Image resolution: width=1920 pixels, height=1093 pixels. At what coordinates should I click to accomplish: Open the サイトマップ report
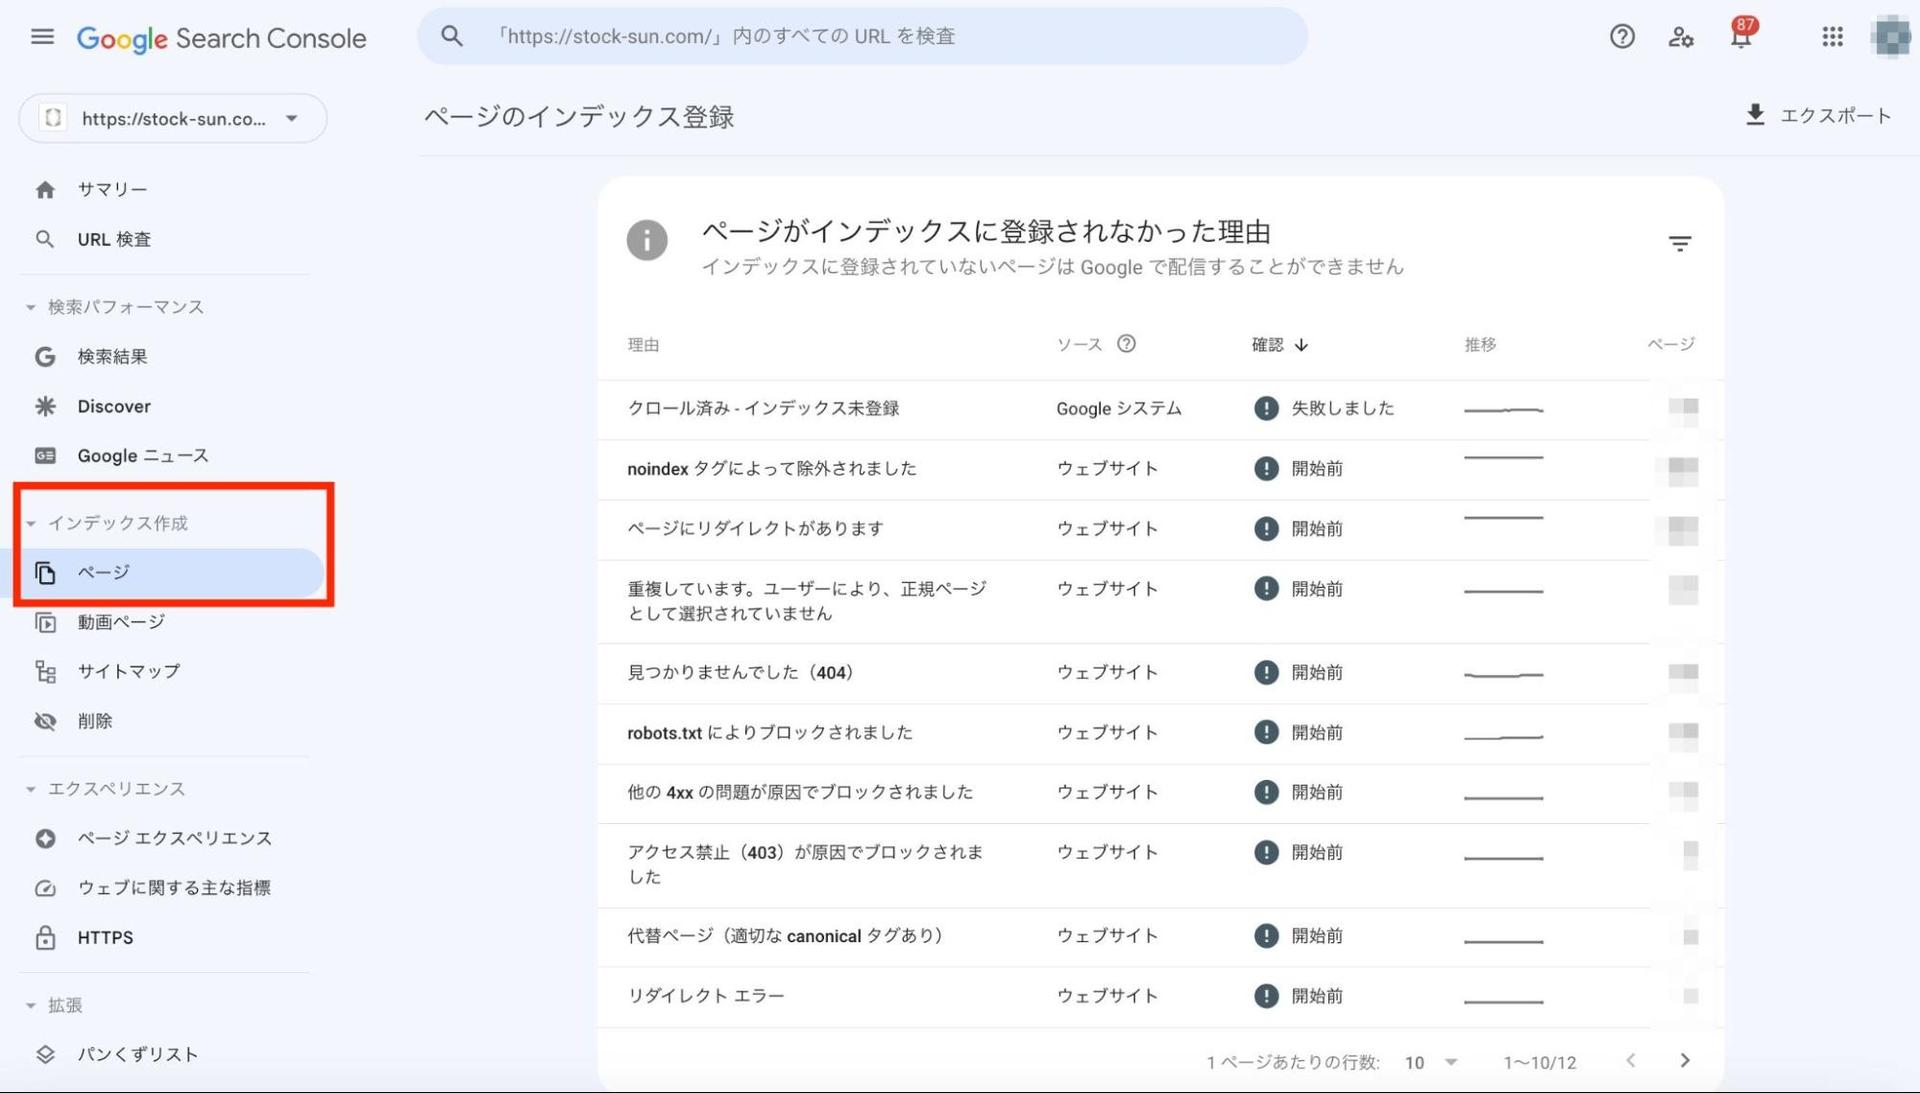point(129,671)
